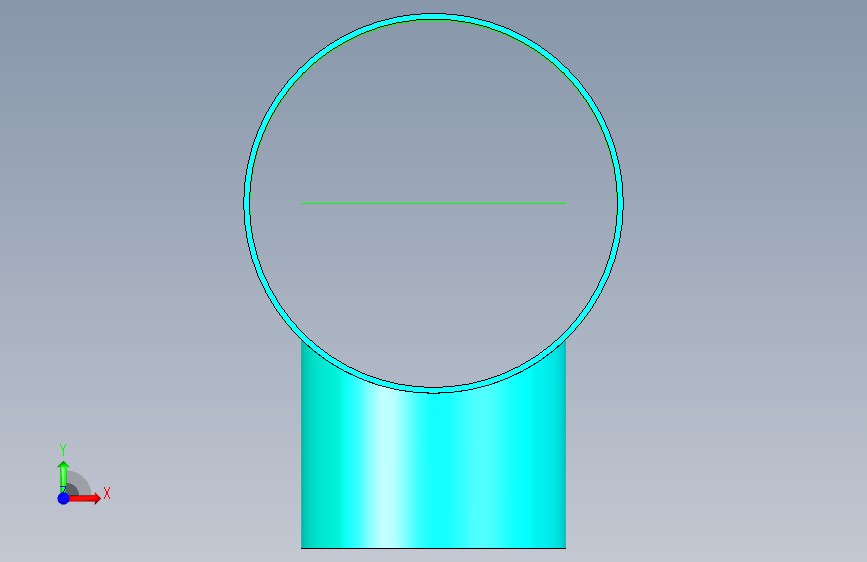Click the blue Z axis origin dot
The width and height of the screenshot is (867, 562).
(64, 498)
